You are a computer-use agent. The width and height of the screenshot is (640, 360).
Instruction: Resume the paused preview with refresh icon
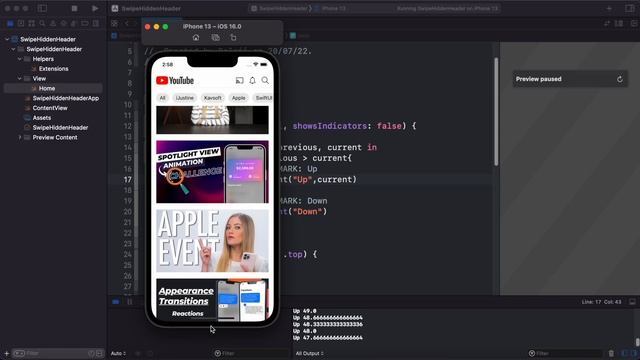coord(620,79)
